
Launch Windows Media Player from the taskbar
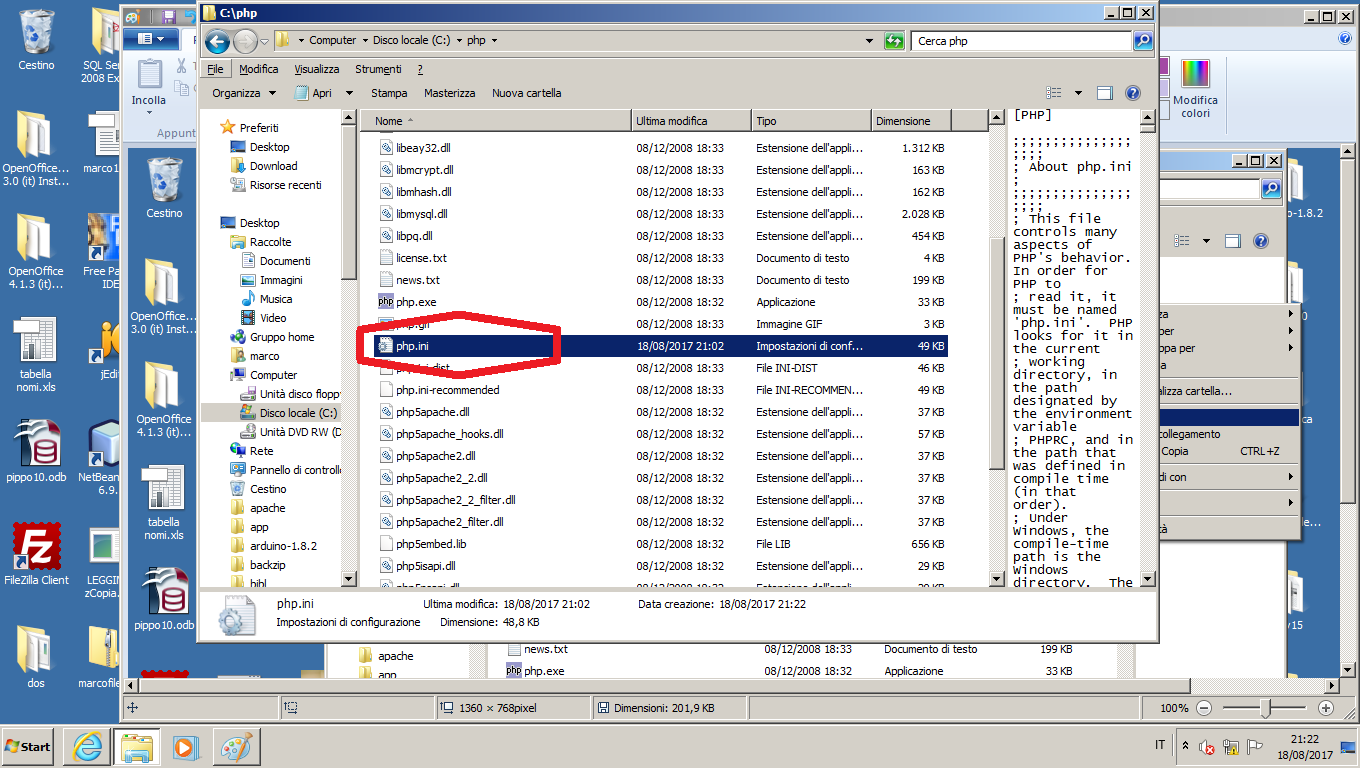click(185, 746)
